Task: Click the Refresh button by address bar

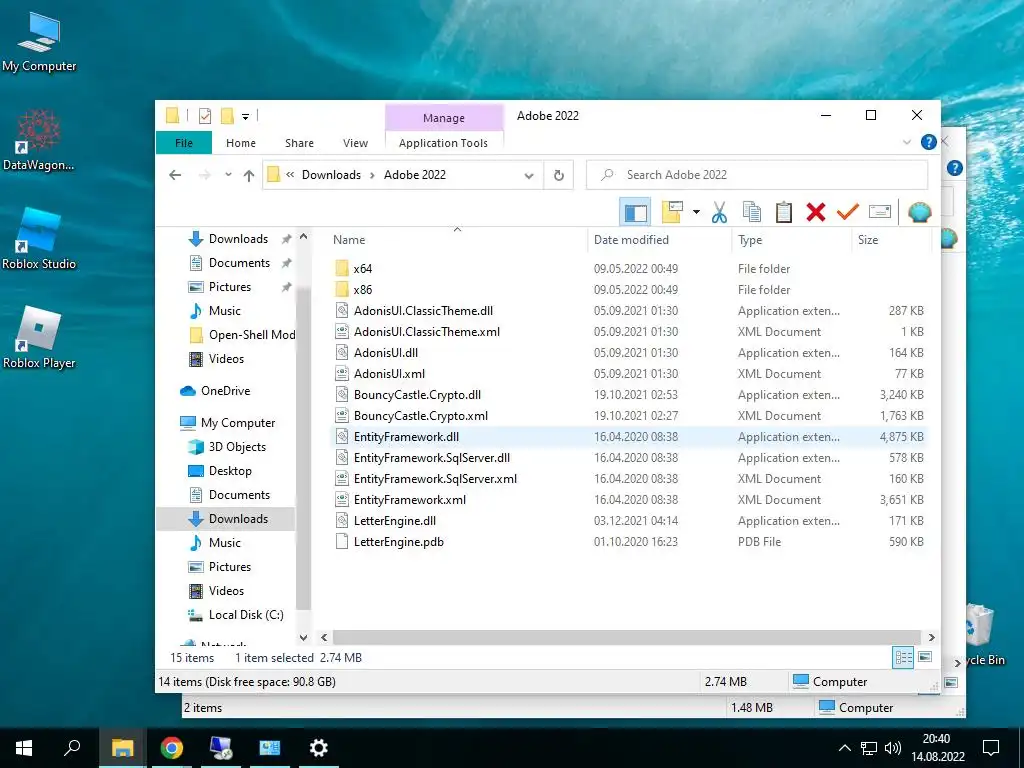Action: tap(559, 175)
